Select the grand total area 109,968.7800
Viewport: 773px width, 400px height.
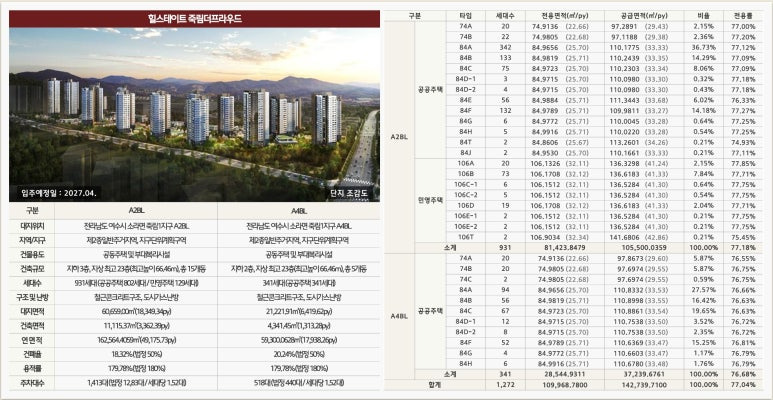(x=564, y=384)
